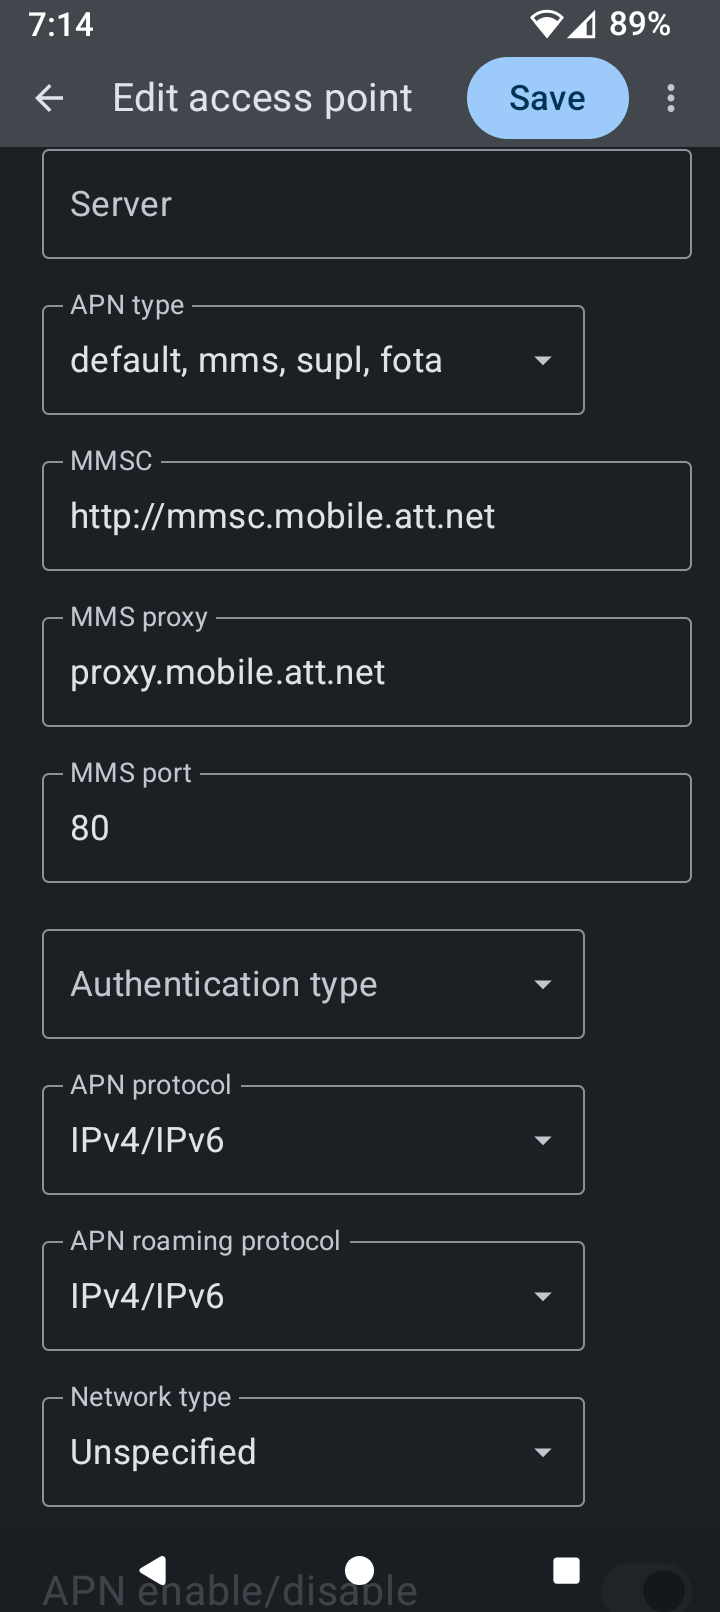Go back using the arrow icon

point(49,98)
